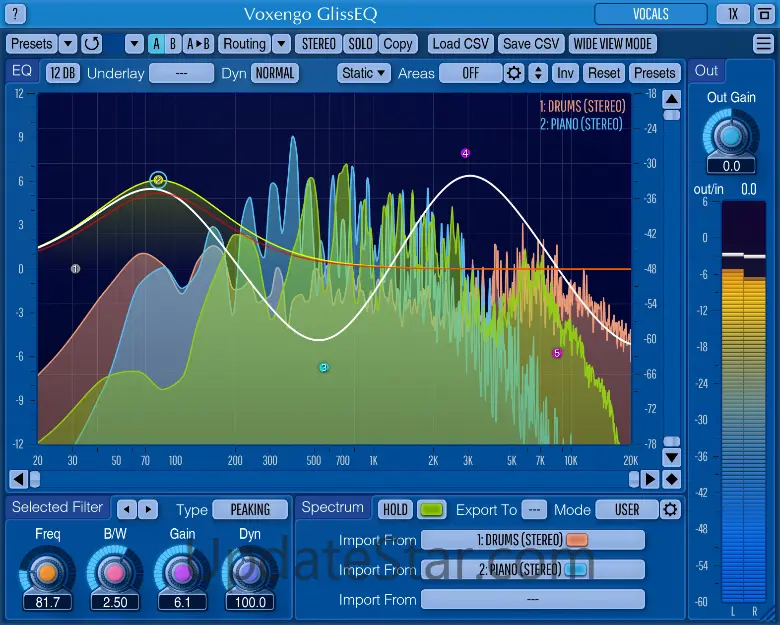Click the Save CSV button
The image size is (780, 625).
click(x=531, y=44)
